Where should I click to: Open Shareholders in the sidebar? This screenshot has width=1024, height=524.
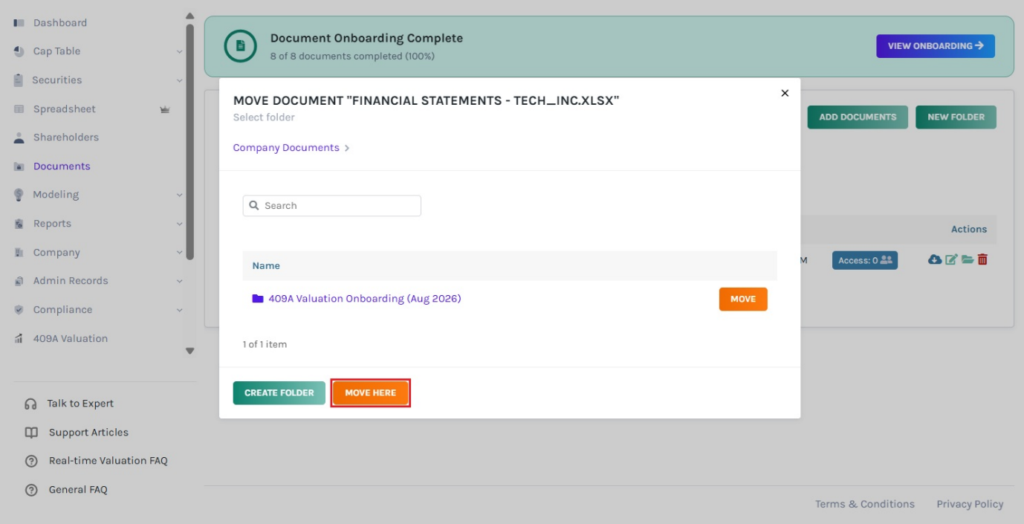click(66, 137)
